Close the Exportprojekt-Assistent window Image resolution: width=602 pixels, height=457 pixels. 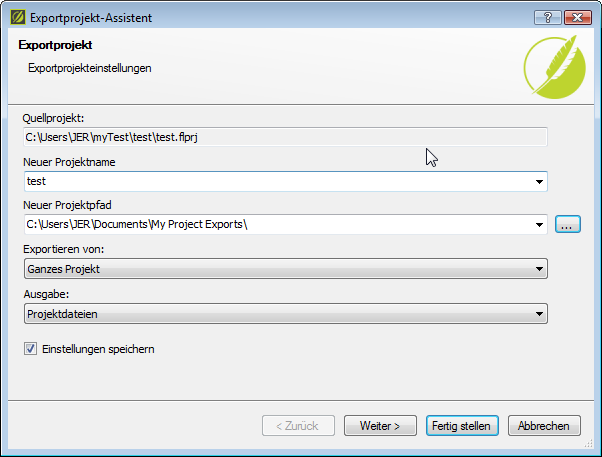[577, 17]
